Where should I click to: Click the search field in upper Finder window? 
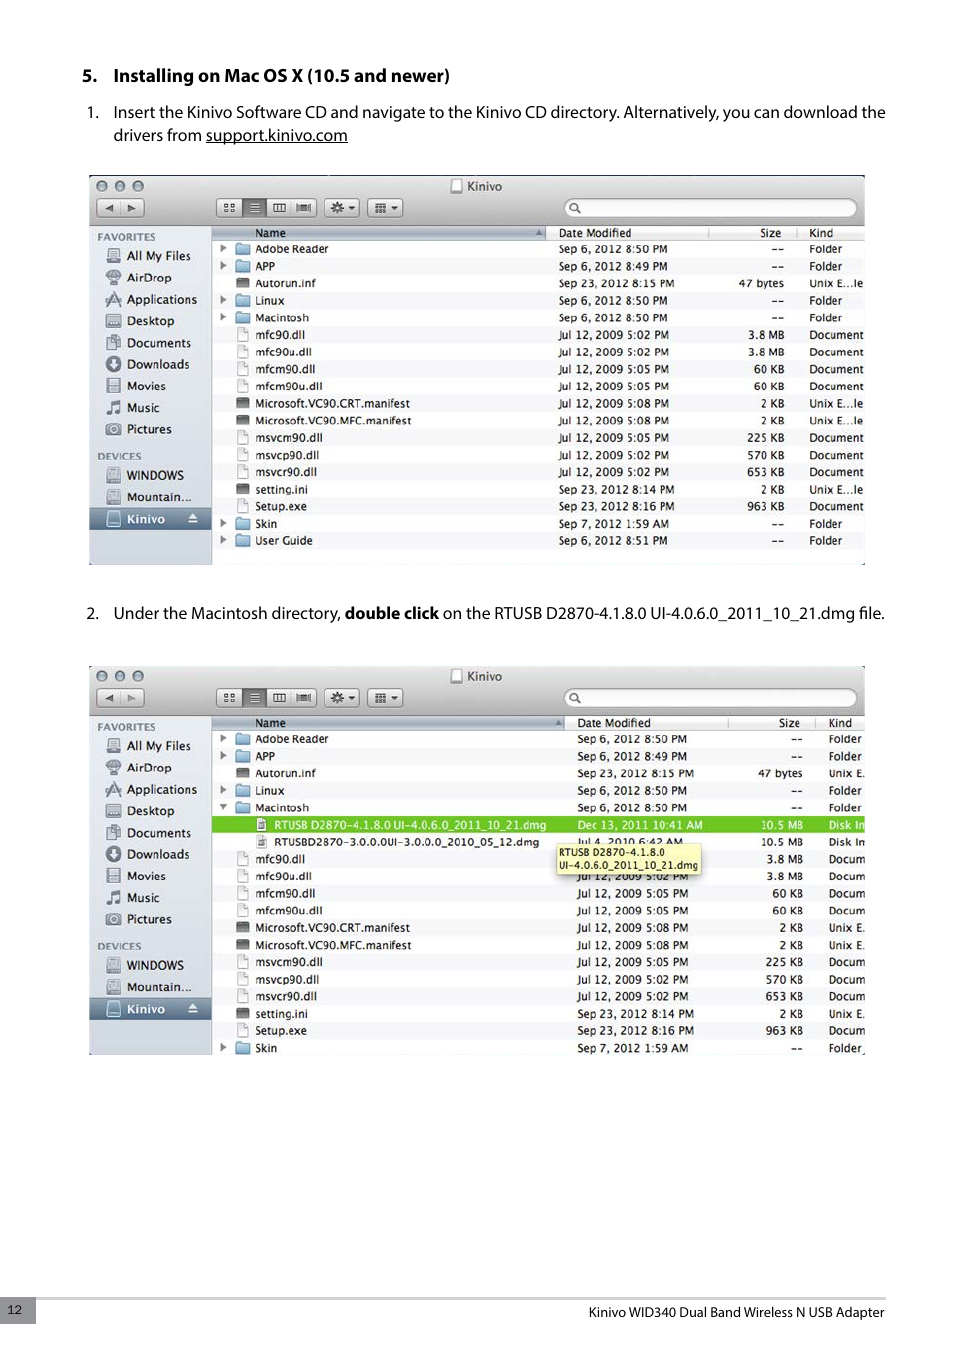coord(711,208)
